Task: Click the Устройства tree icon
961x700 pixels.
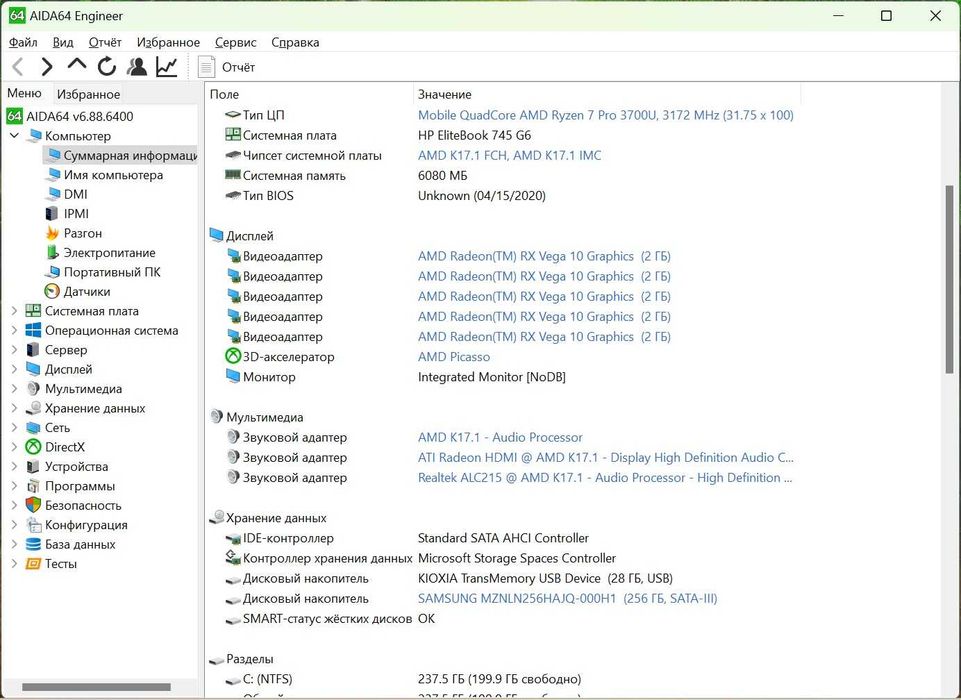Action: [x=33, y=466]
